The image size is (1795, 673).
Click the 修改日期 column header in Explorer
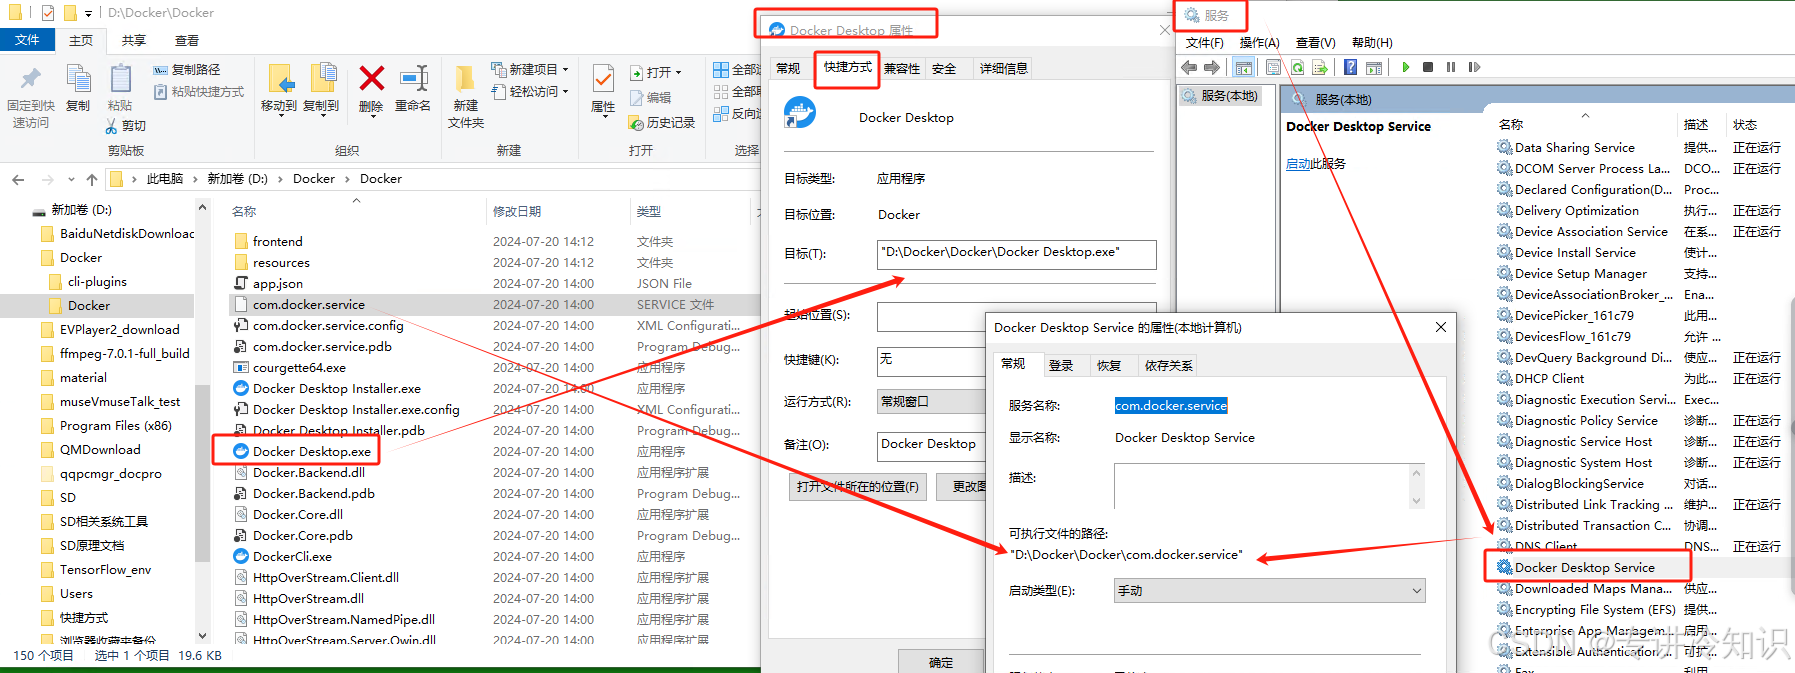(x=517, y=212)
